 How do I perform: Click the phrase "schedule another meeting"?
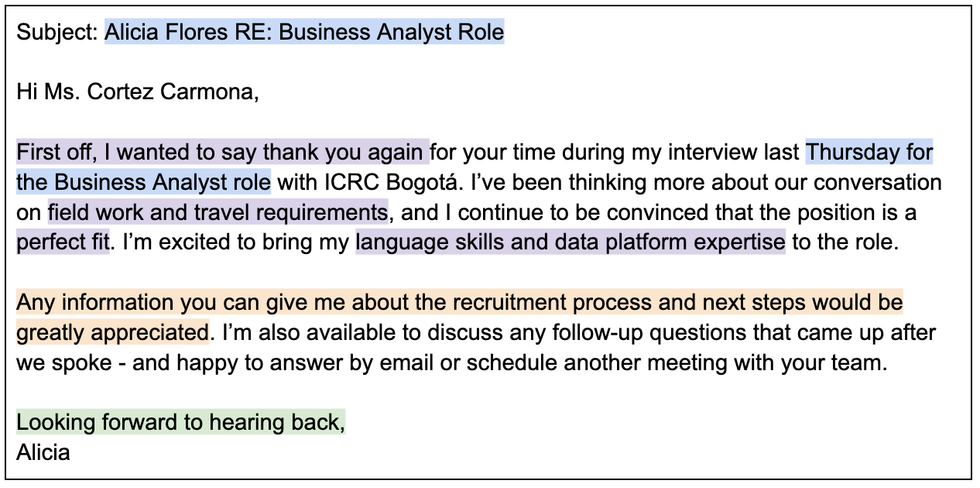tap(591, 362)
